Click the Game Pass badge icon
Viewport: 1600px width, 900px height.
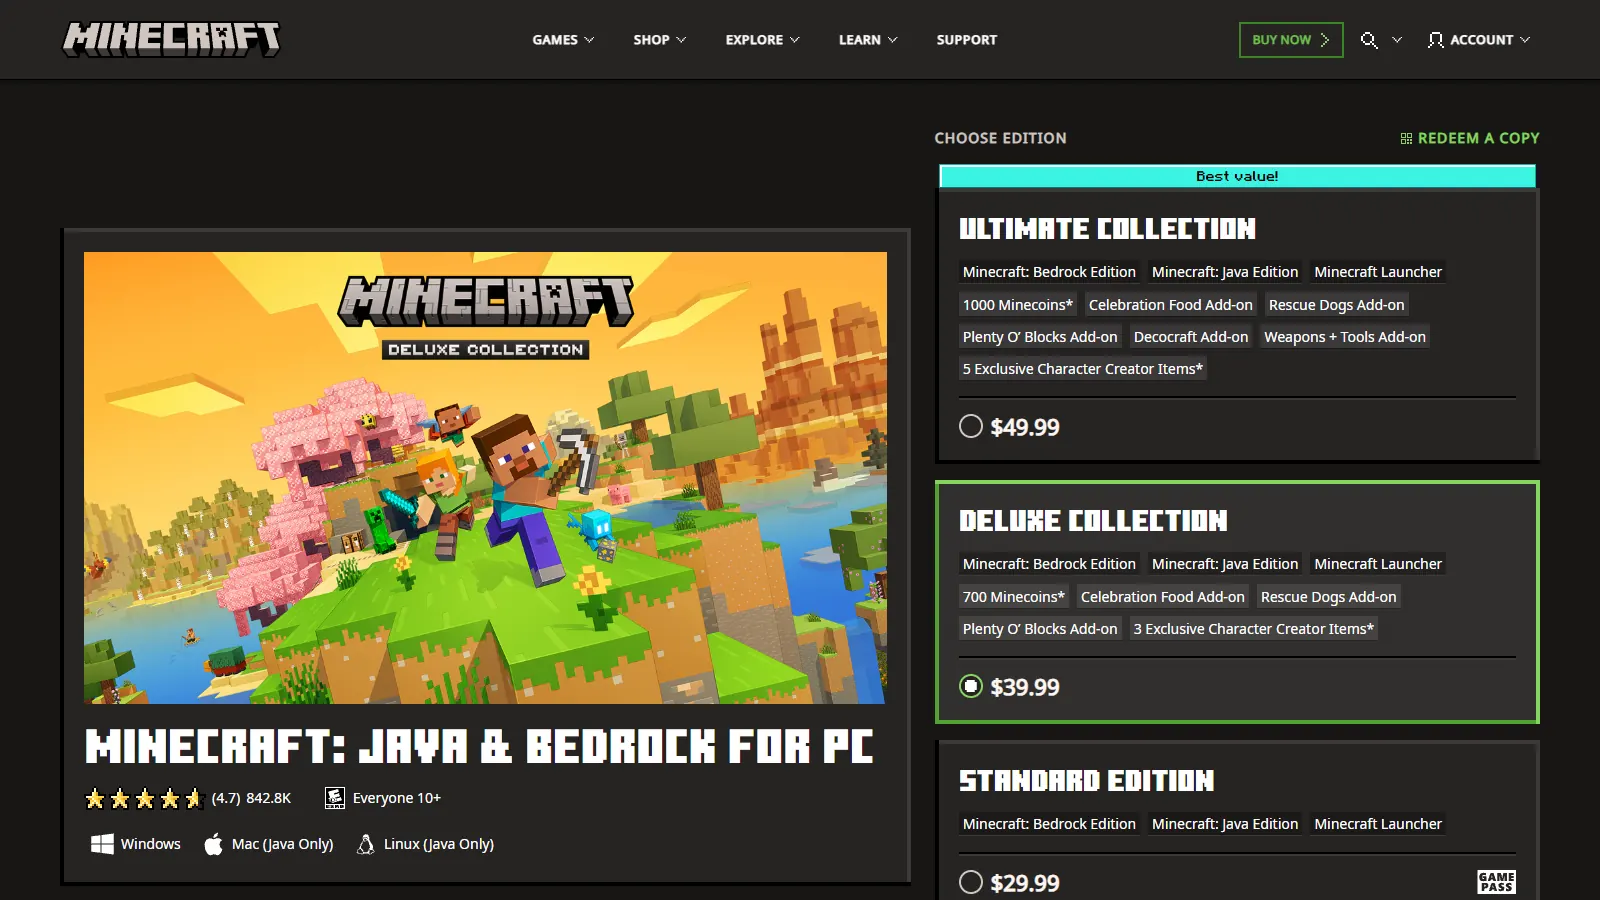tap(1496, 882)
